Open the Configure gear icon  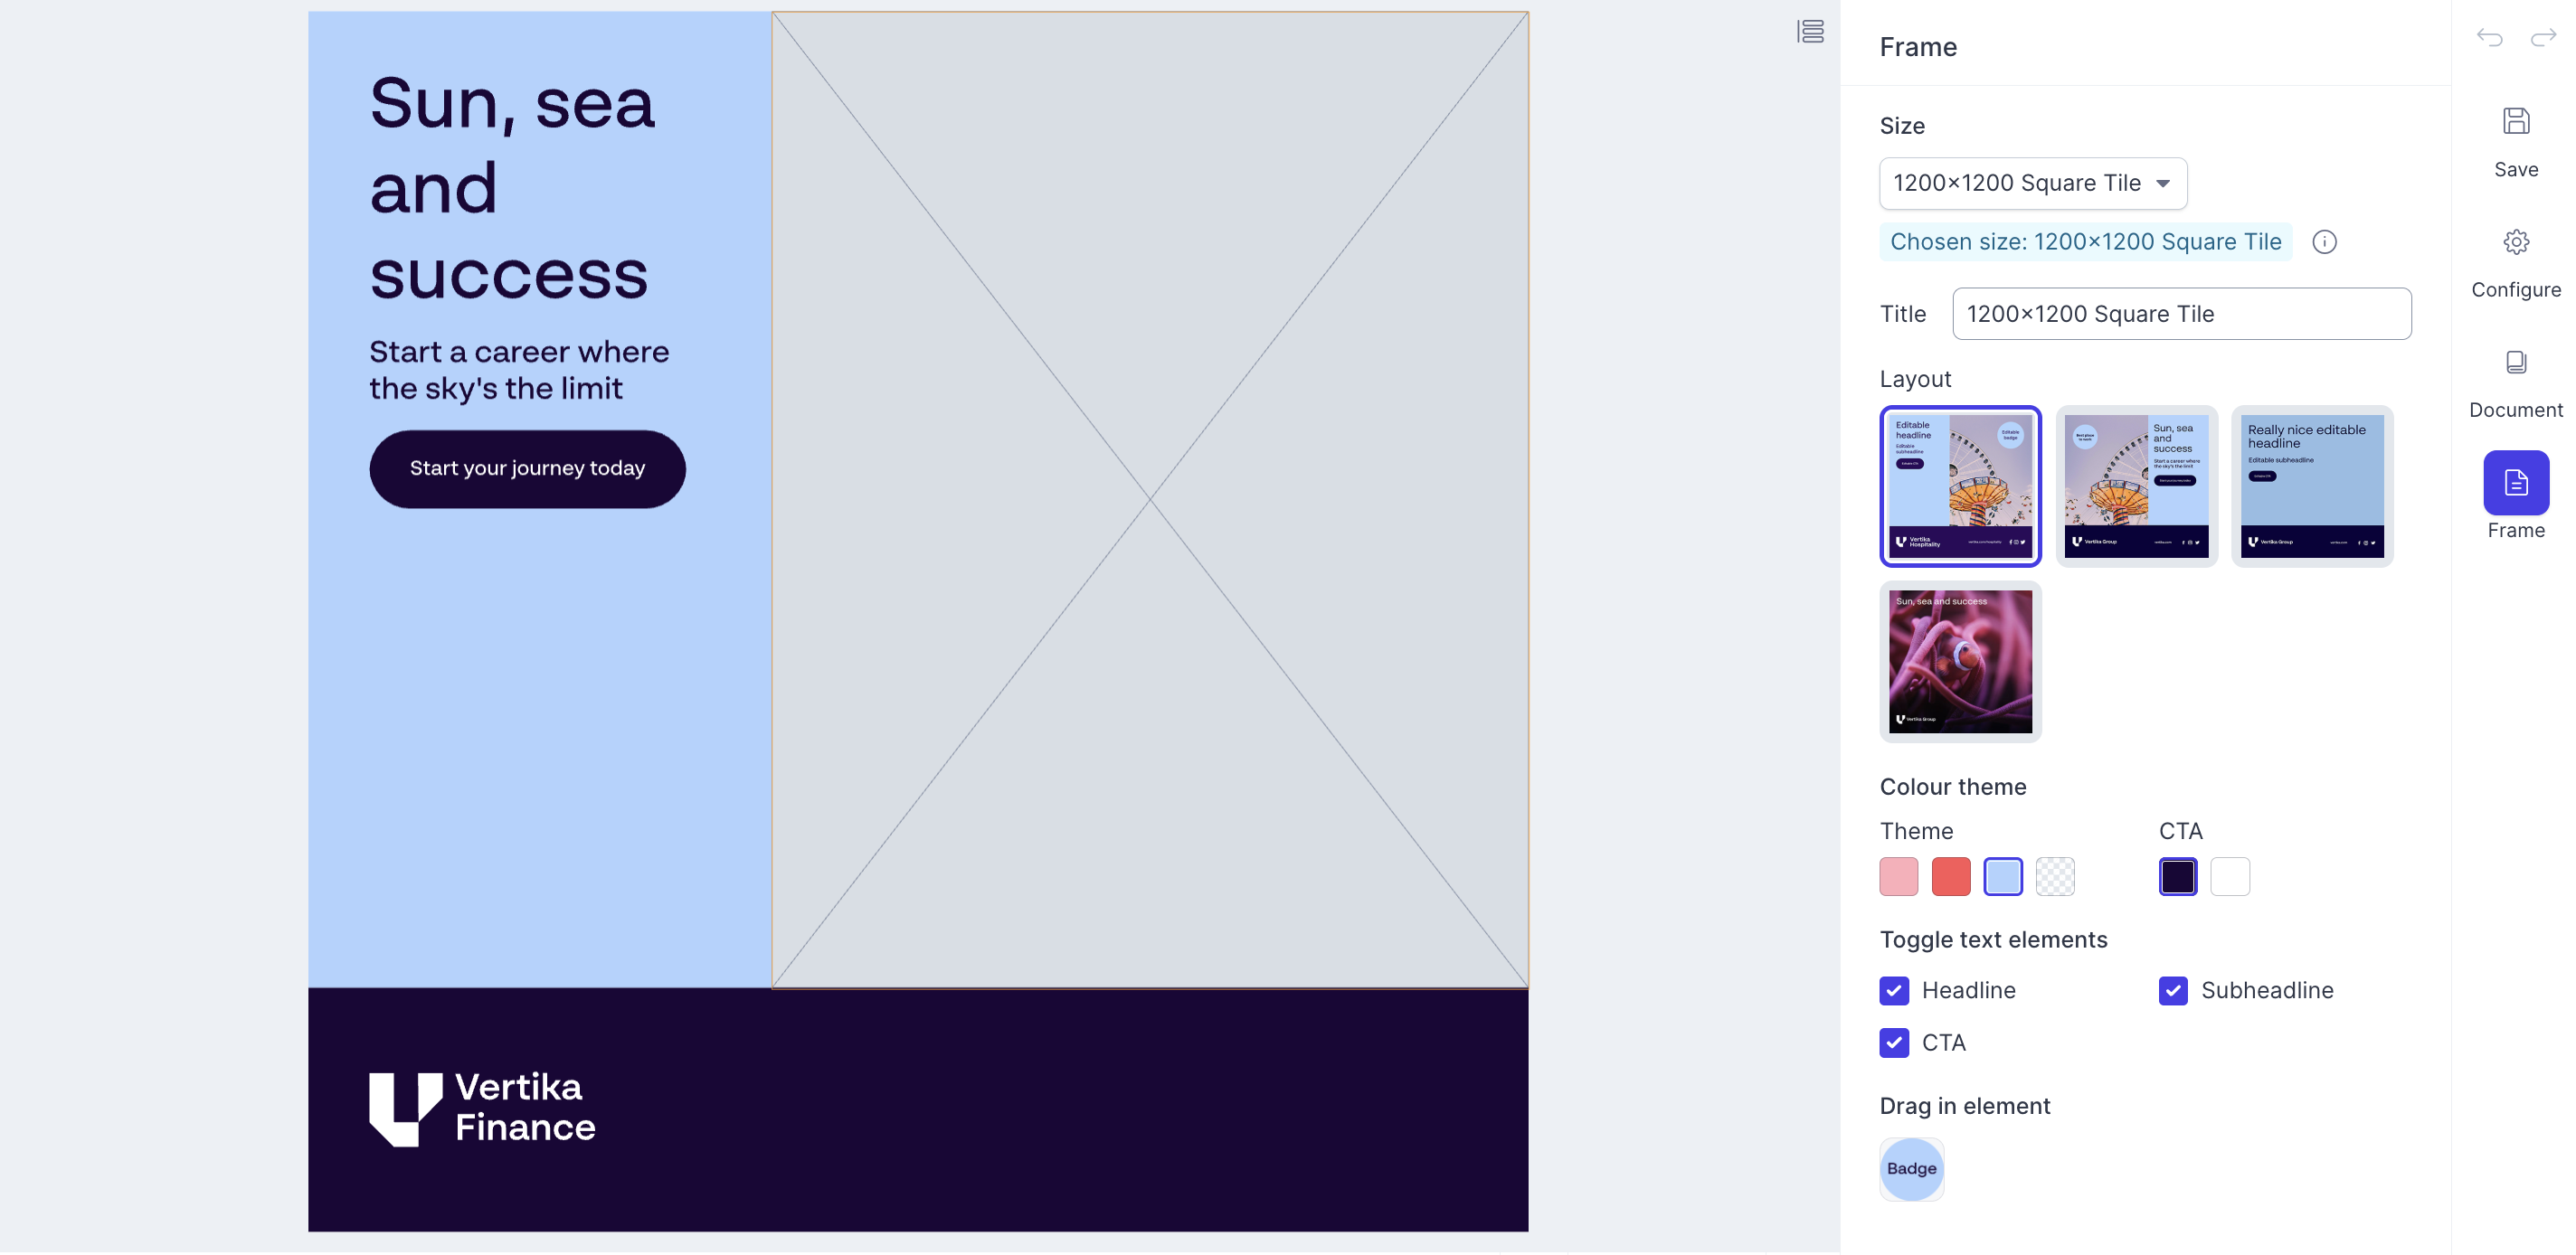[x=2516, y=242]
